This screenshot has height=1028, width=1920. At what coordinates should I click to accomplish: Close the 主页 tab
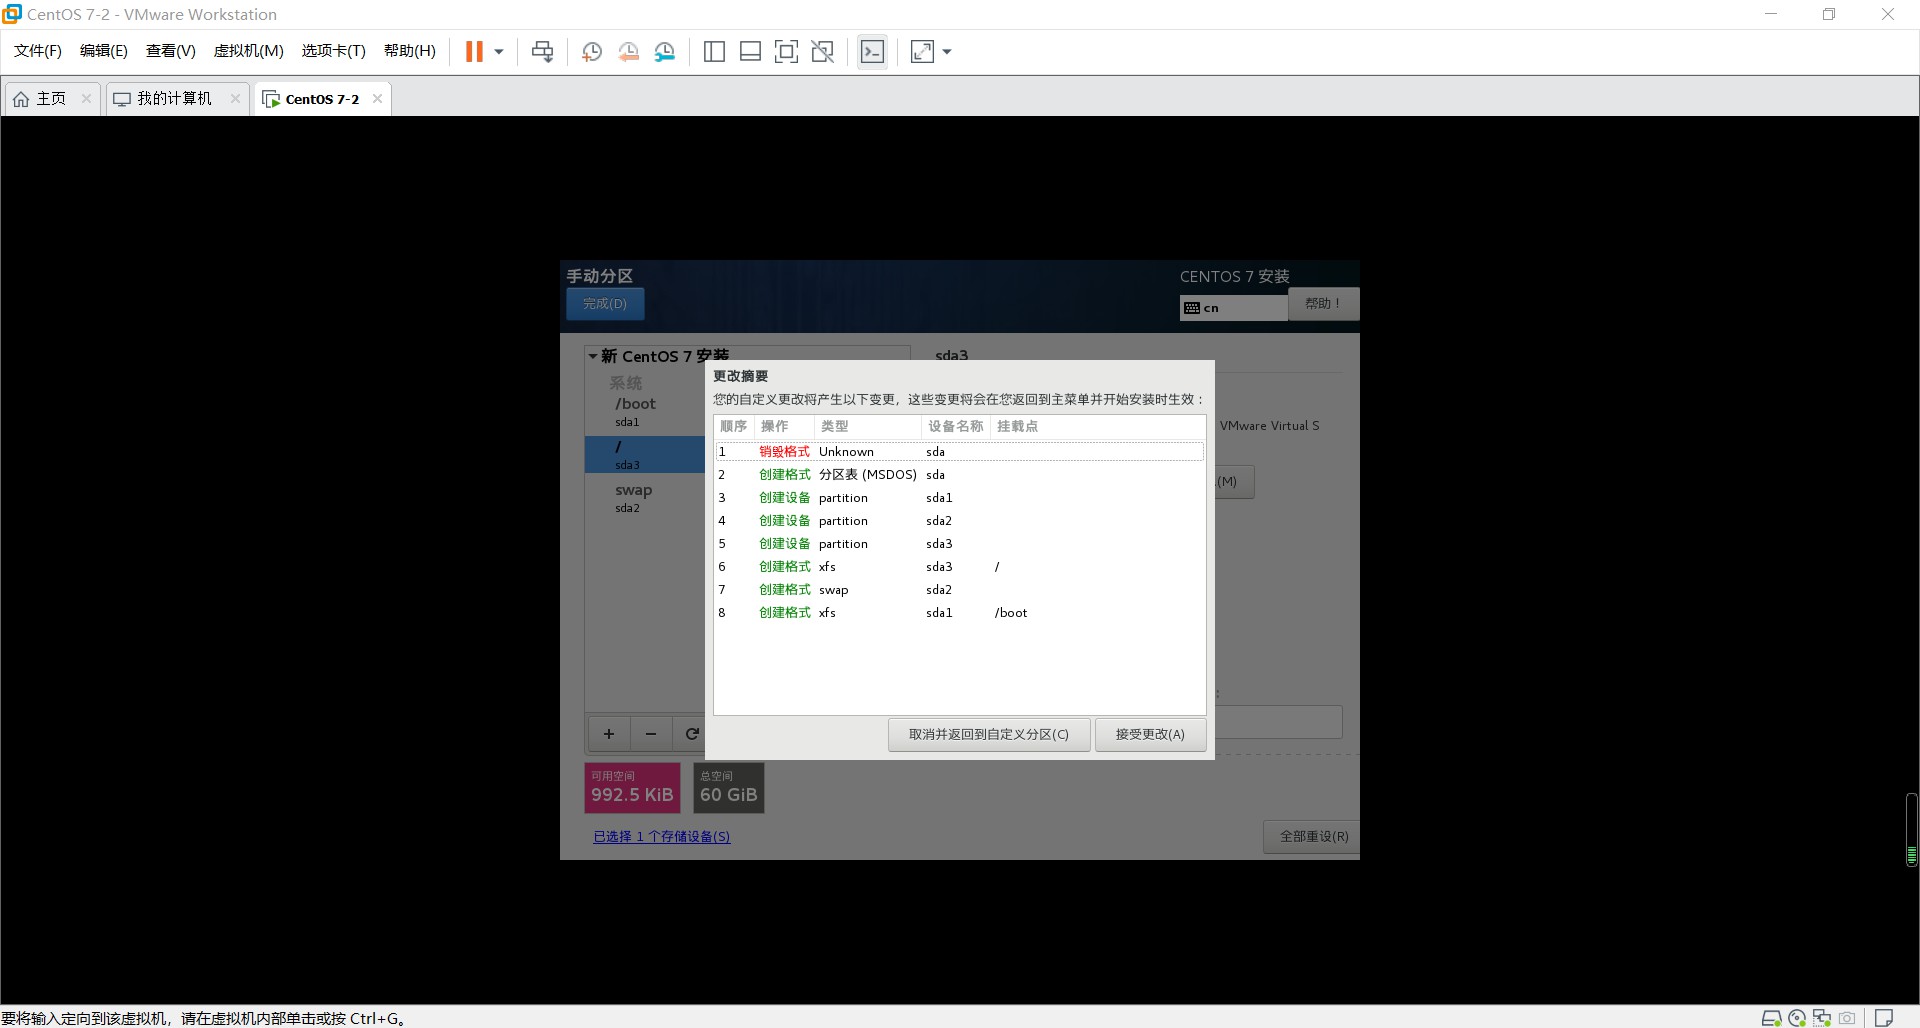[86, 98]
